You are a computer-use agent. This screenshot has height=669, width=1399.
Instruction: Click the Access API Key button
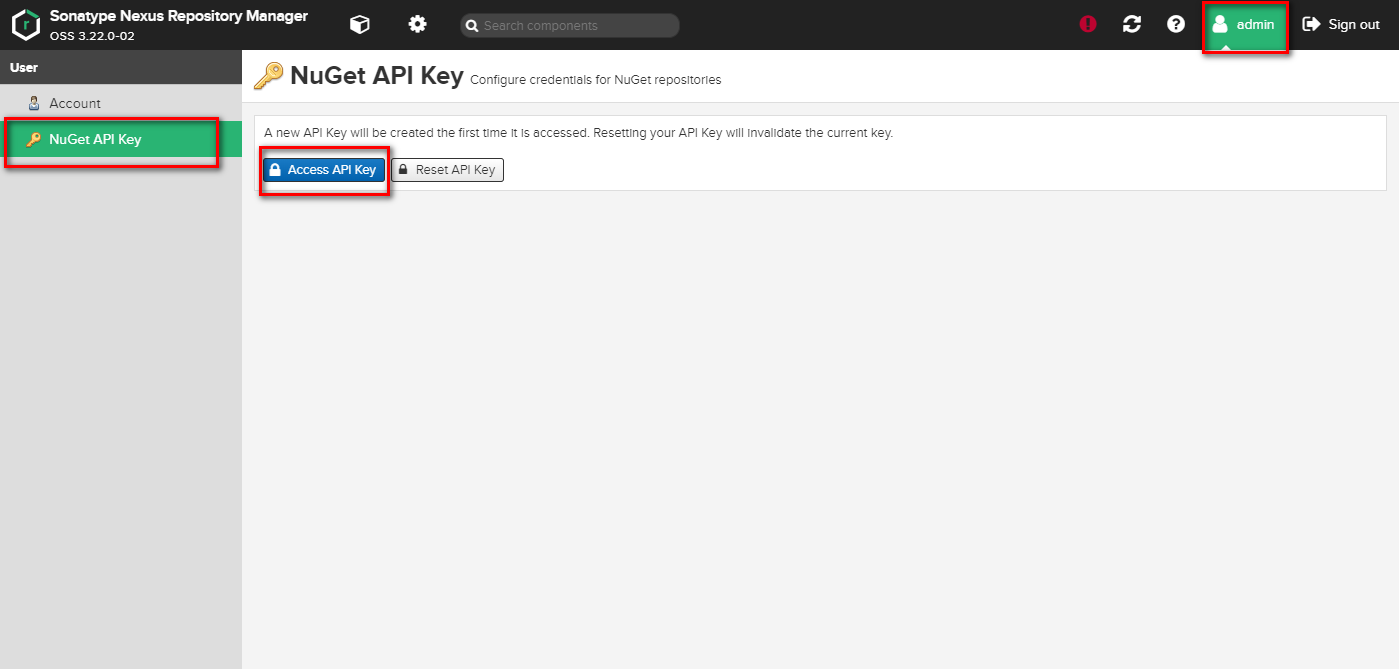pyautogui.click(x=324, y=170)
